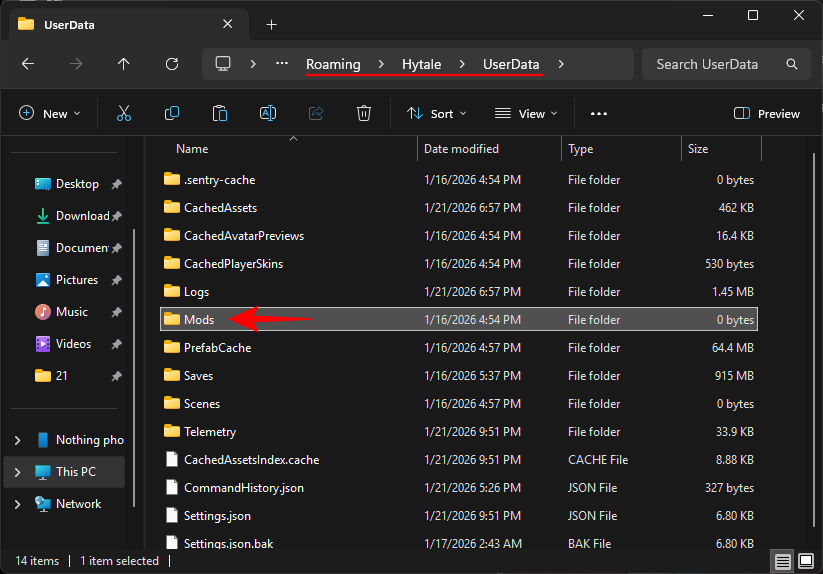Viewport: 823px width, 574px height.
Task: Open the View dropdown menu
Action: tap(526, 114)
